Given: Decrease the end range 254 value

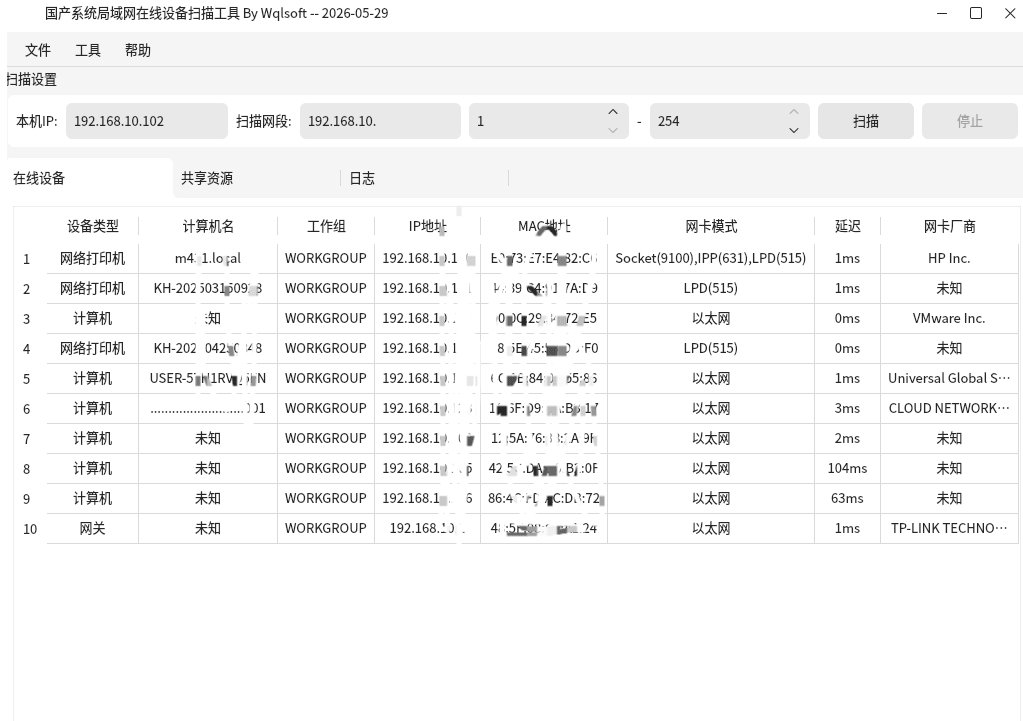Looking at the screenshot, I should point(793,130).
